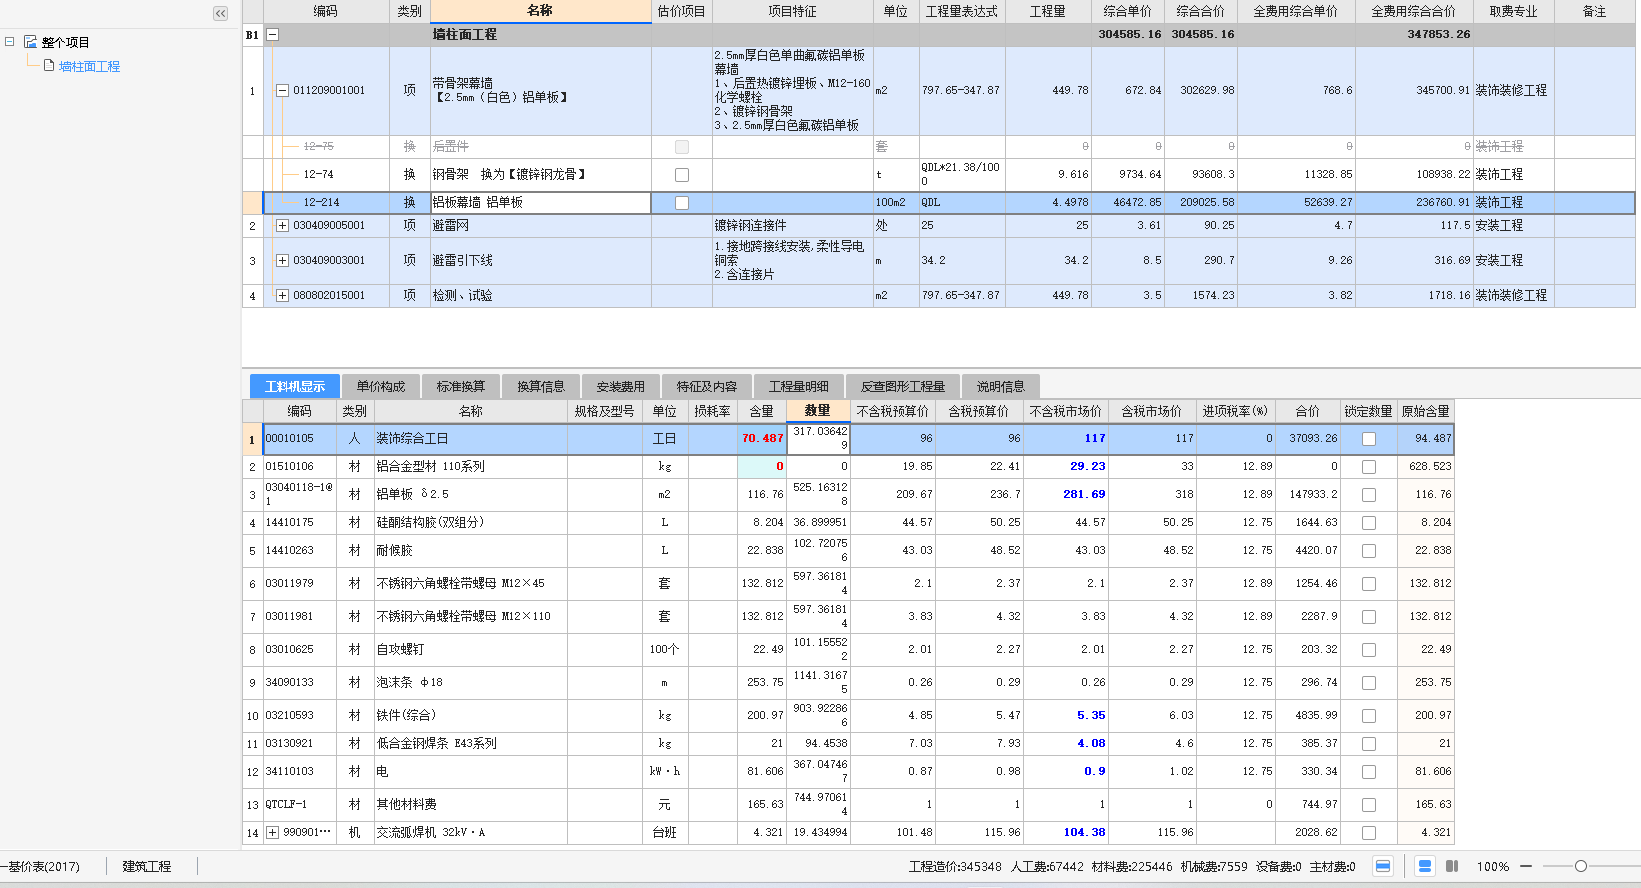Check 锁定数量 for 铁件(综合)
1641x888 pixels.
click(1369, 715)
